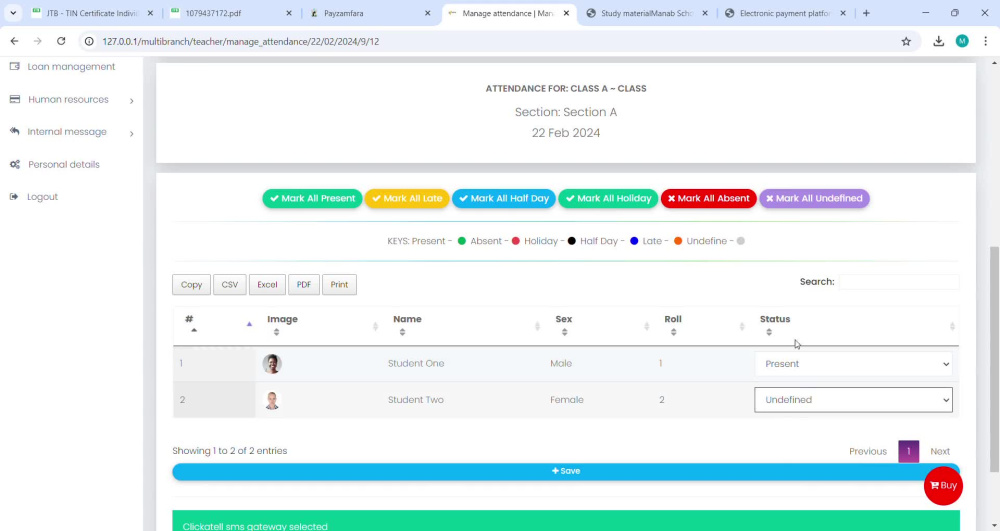Click Mark All Half Day
This screenshot has height=531, width=1000.
click(x=504, y=198)
